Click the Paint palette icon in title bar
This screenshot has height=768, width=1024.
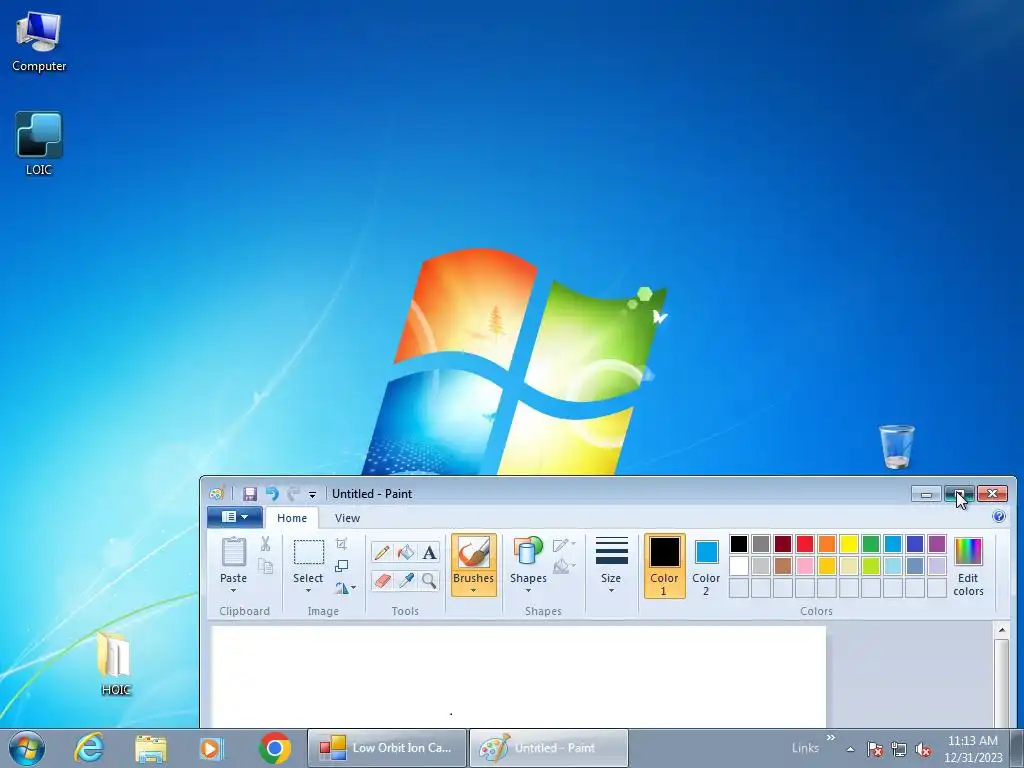(216, 494)
